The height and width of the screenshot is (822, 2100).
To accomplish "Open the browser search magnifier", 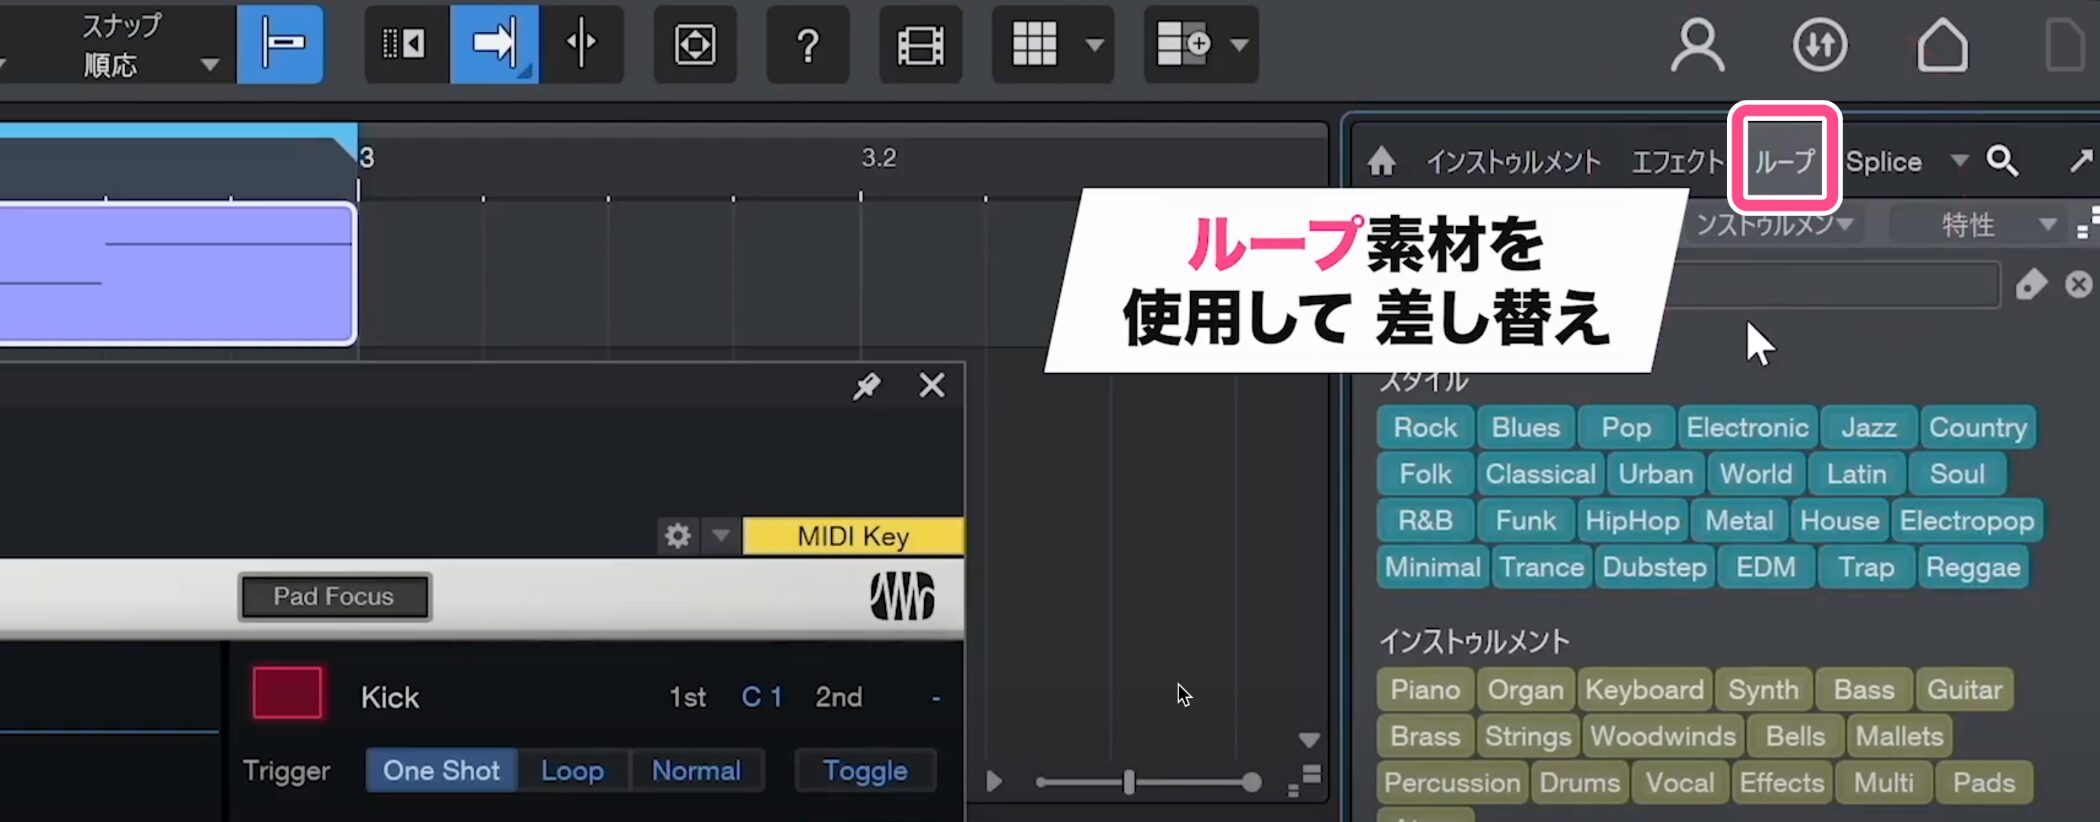I will click(x=2002, y=161).
